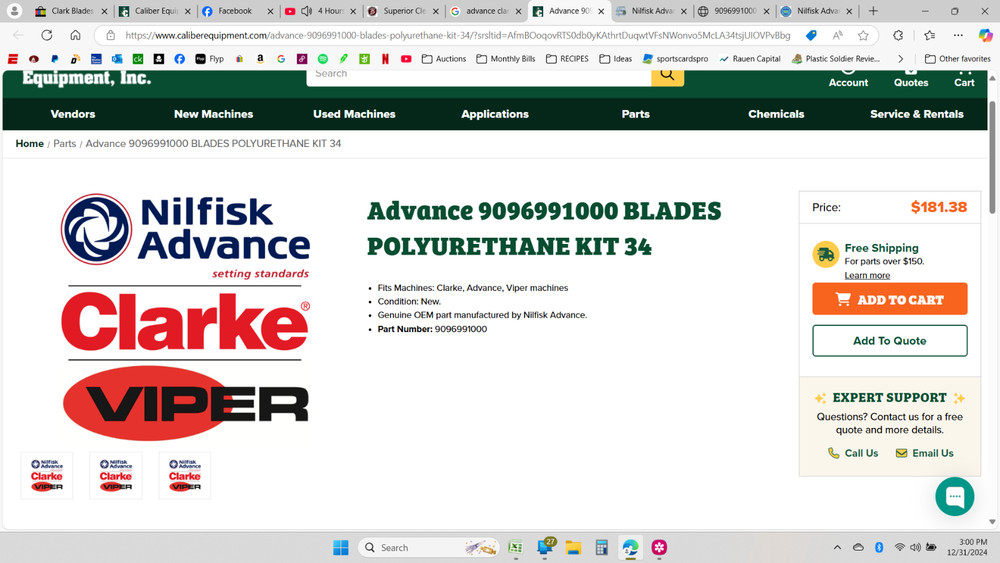Screen dimensions: 1000x563
Task: Open the Other favorites folder
Action: coord(957,59)
